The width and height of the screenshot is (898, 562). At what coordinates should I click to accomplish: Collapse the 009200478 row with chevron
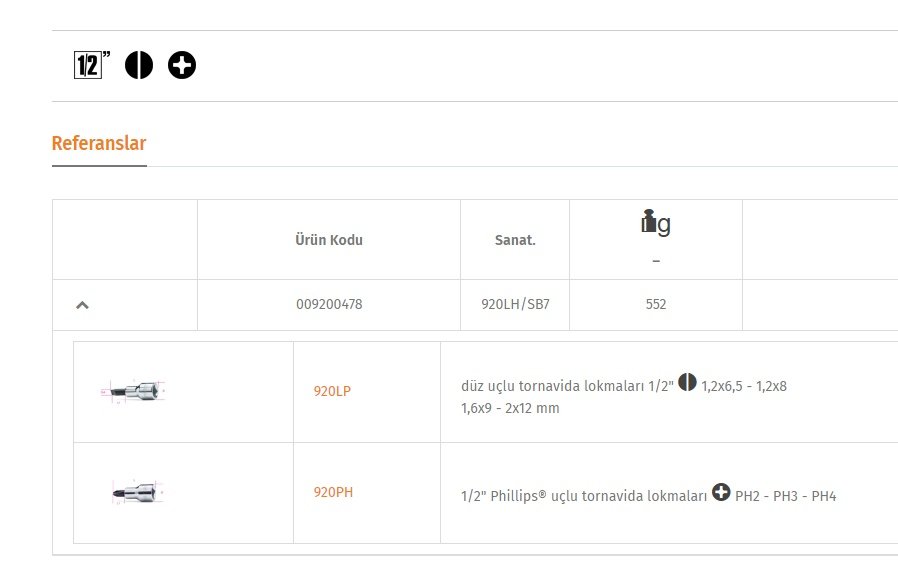82,305
